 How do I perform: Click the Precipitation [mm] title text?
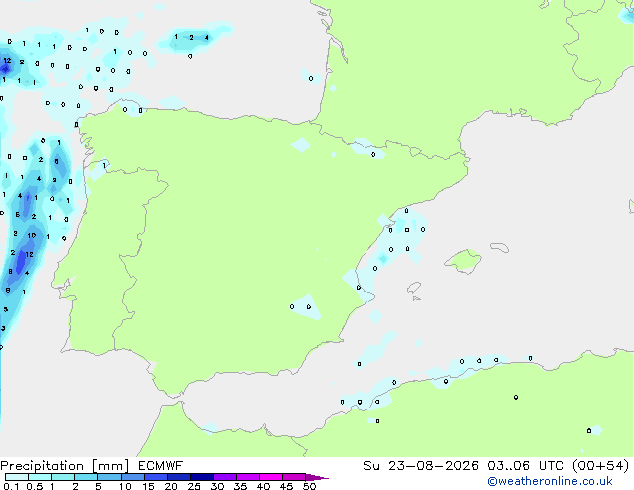tap(64, 466)
